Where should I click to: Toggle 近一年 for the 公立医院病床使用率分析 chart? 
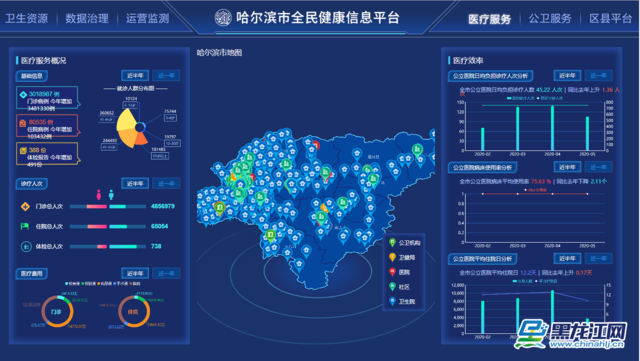[598, 167]
